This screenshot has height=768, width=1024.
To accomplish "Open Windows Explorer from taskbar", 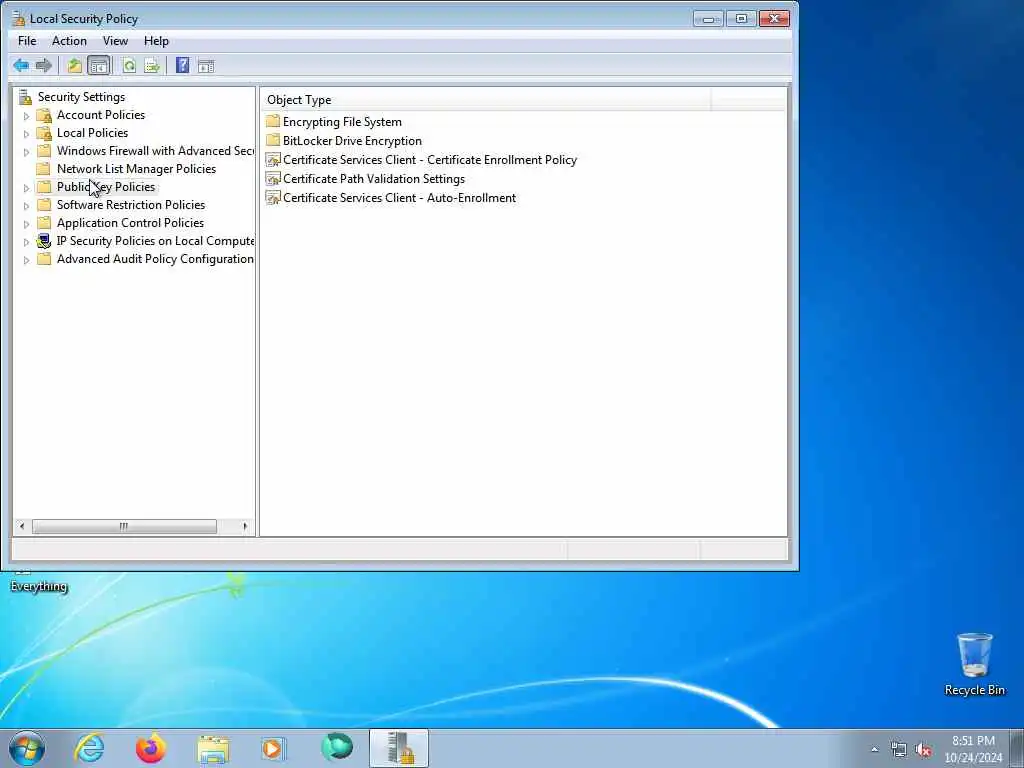I will pos(213,748).
